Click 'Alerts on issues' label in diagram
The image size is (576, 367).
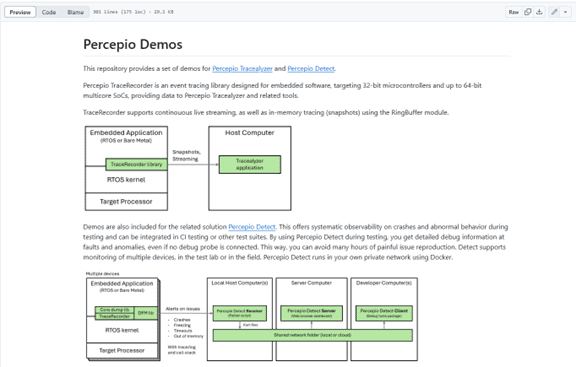click(x=183, y=309)
